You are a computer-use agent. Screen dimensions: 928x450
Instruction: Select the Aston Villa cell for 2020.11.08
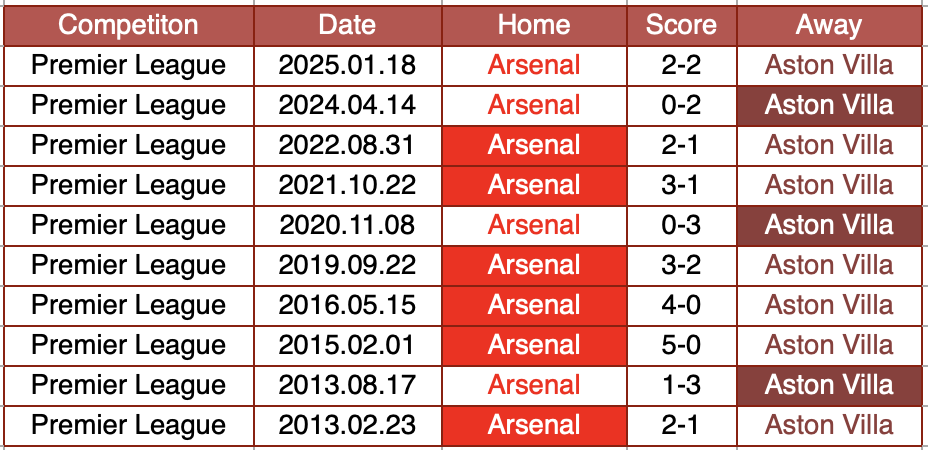coord(829,226)
